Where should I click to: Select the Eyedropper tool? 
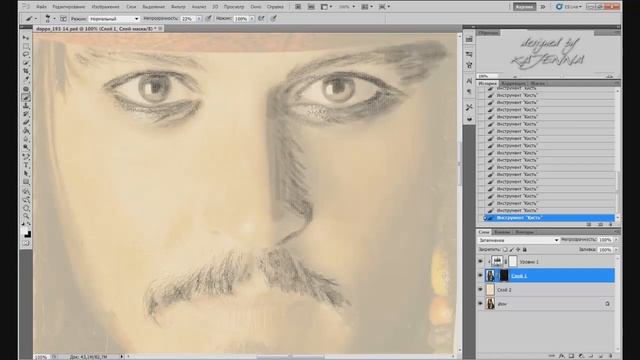(x=26, y=80)
